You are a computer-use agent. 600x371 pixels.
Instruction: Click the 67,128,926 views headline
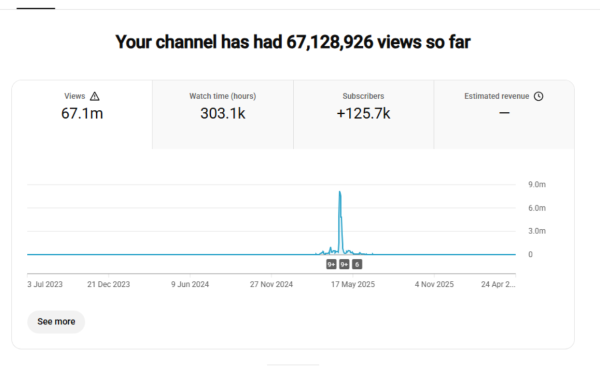coord(293,42)
